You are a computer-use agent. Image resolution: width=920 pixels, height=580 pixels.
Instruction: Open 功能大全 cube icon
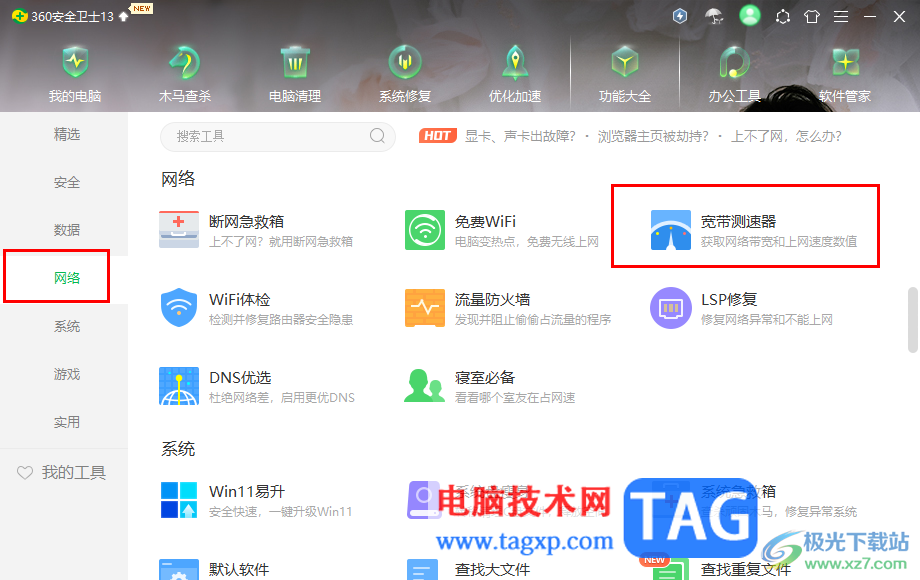[x=625, y=62]
